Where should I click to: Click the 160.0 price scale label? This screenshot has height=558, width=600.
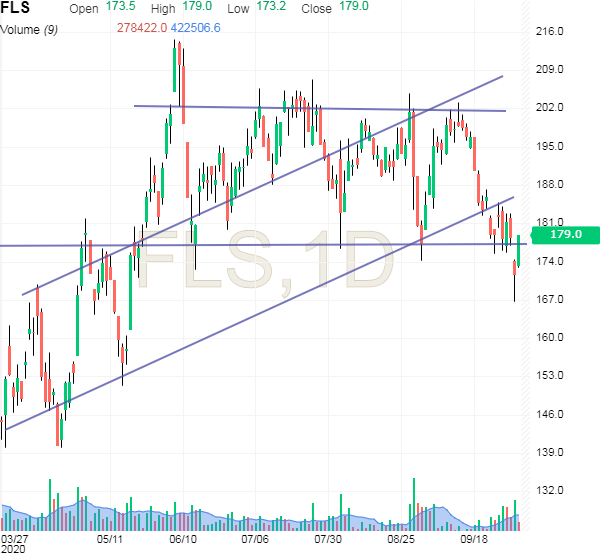click(x=553, y=338)
